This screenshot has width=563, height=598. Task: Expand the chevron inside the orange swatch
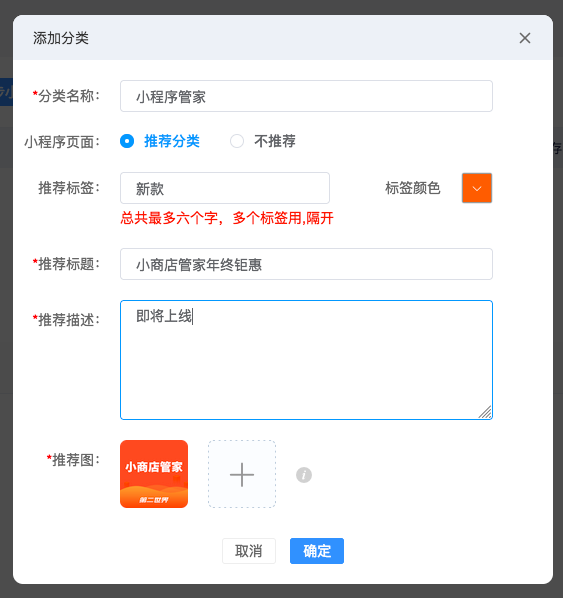click(x=477, y=188)
